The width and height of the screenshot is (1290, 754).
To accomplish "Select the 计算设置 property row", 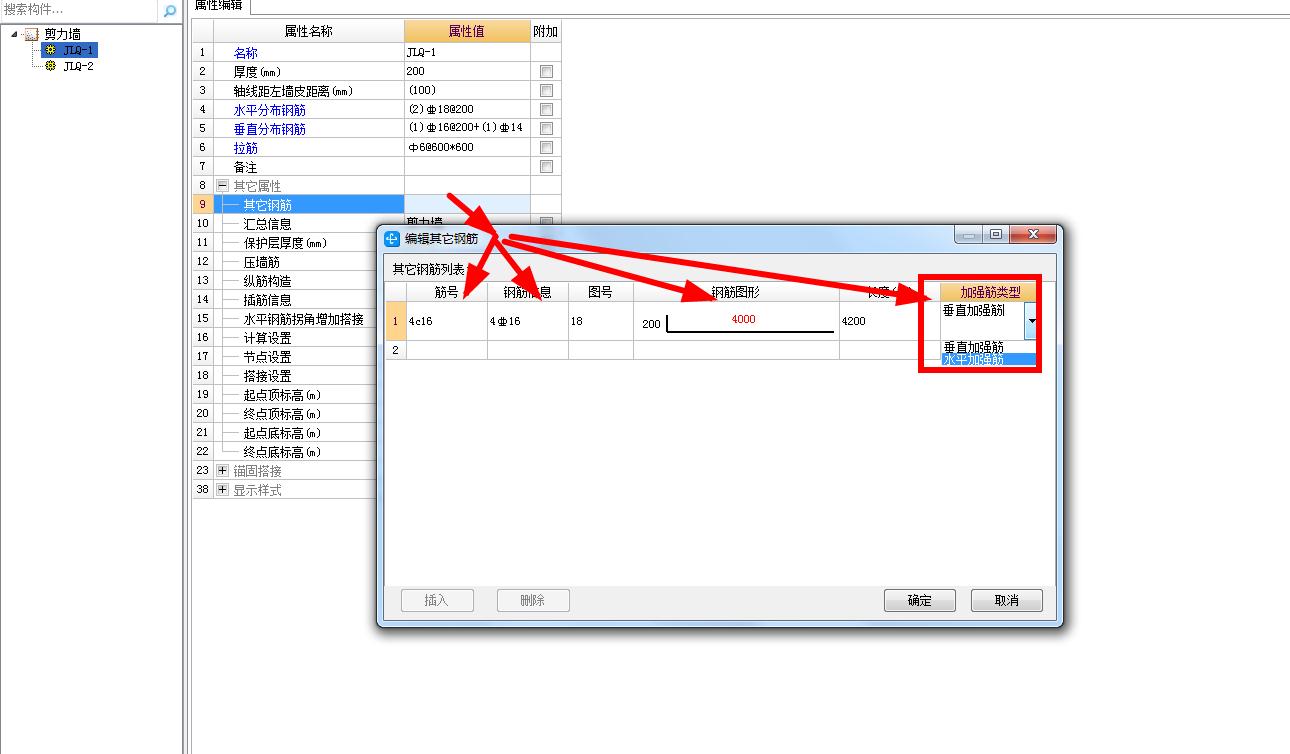I will click(295, 337).
